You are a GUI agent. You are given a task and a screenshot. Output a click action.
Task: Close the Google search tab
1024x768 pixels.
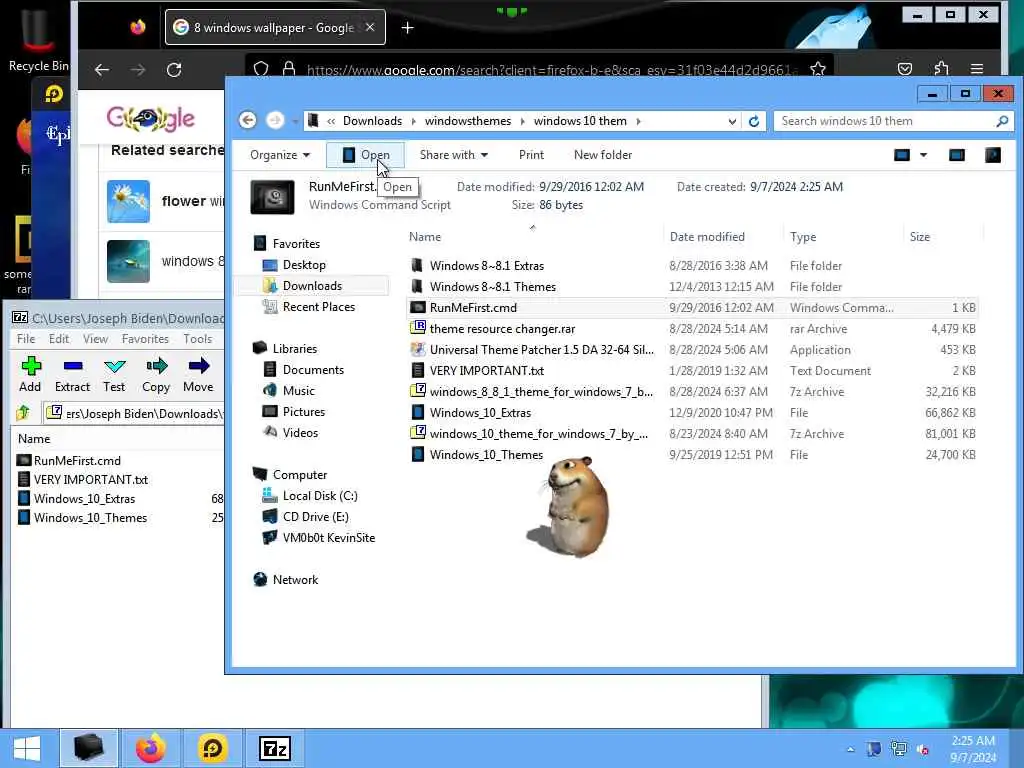pos(370,27)
